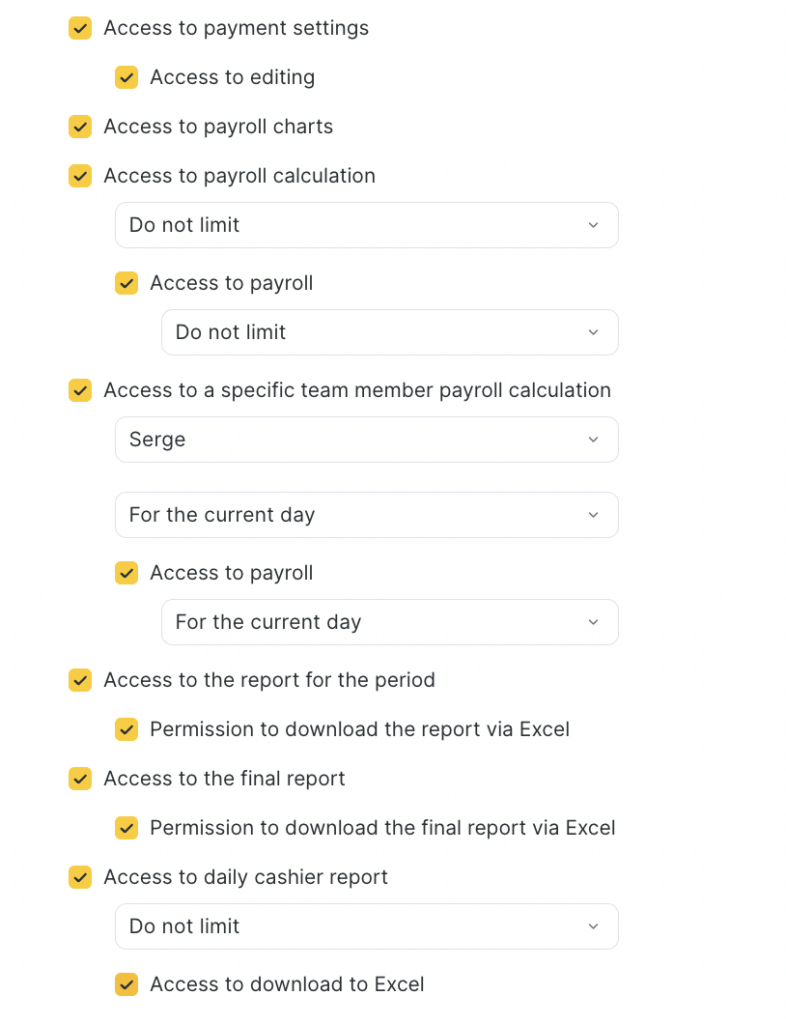This screenshot has width=786, height=1024.
Task: Uncheck Permission to download the final report via Excel
Action: [126, 828]
